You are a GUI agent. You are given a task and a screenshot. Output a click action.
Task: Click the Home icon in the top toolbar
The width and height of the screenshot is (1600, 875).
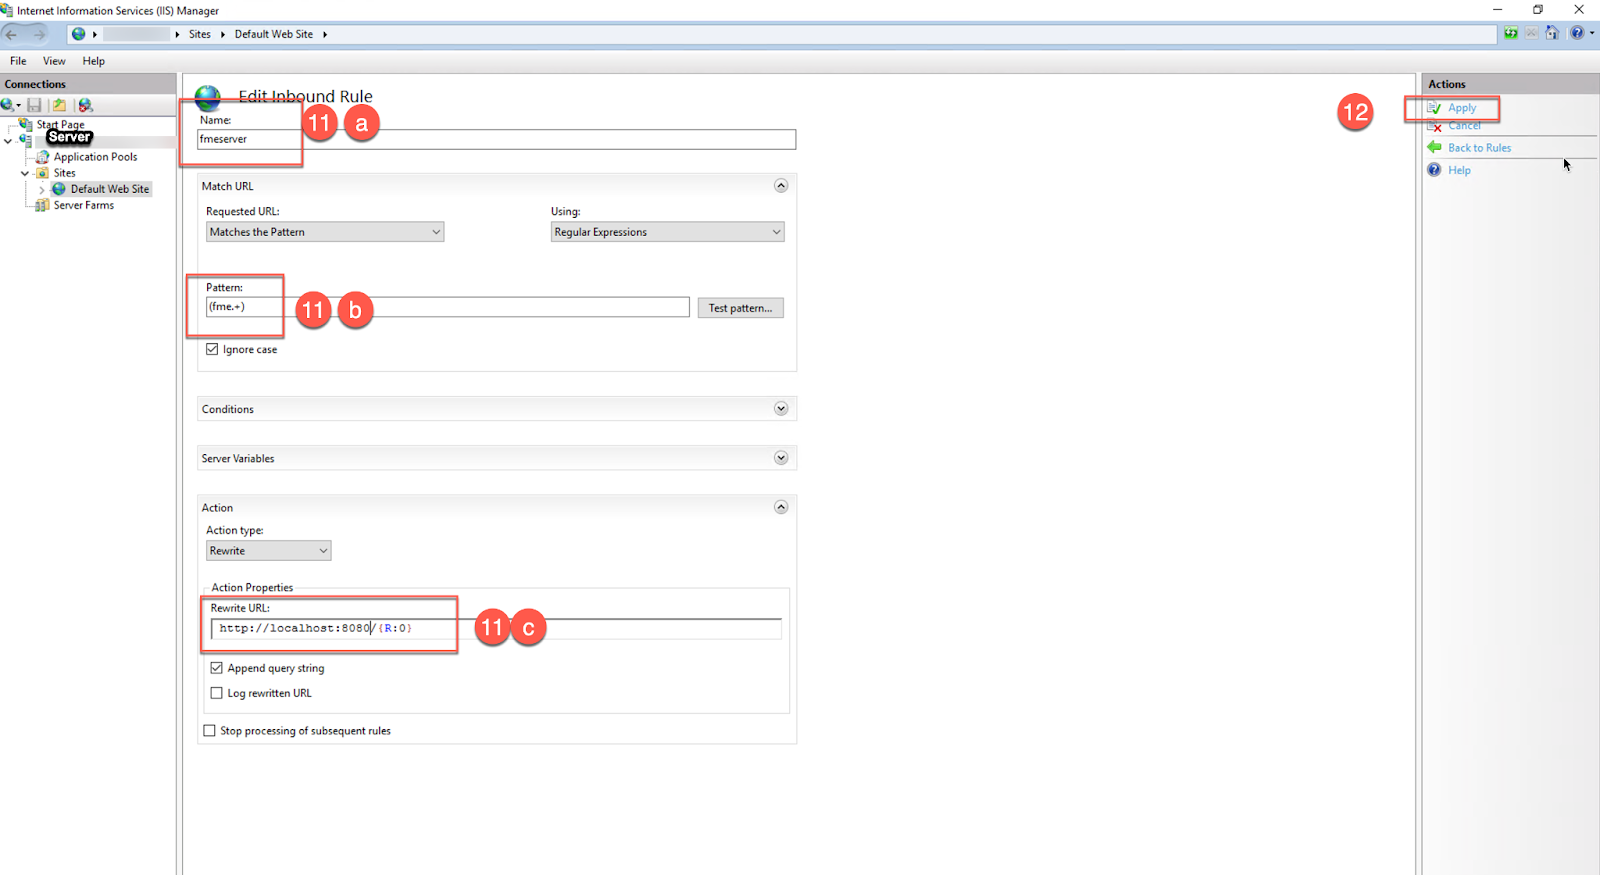(x=1552, y=33)
